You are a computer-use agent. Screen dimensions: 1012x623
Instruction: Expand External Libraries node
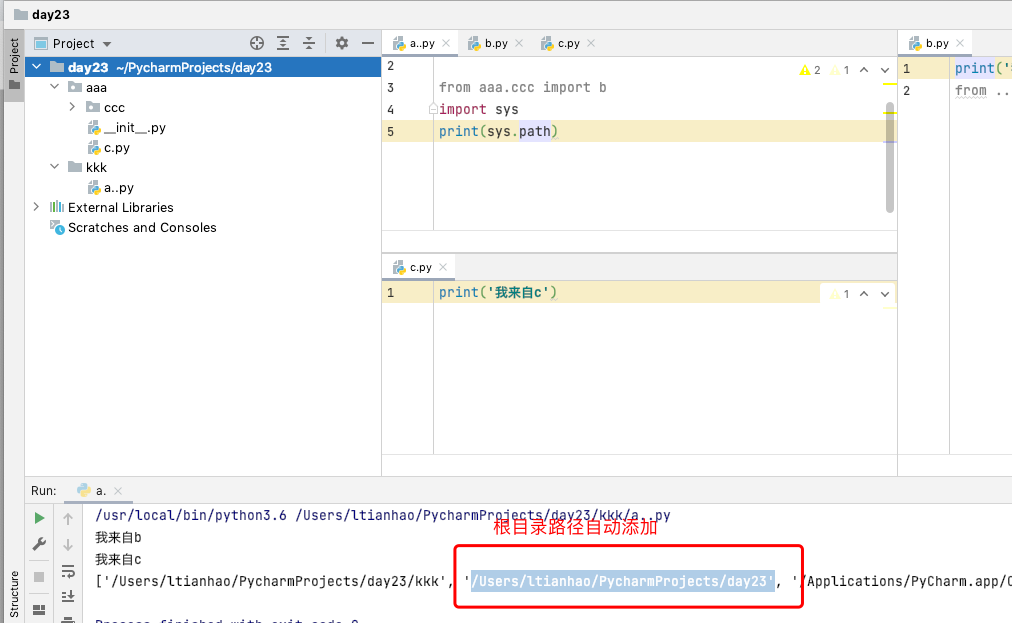(x=37, y=207)
